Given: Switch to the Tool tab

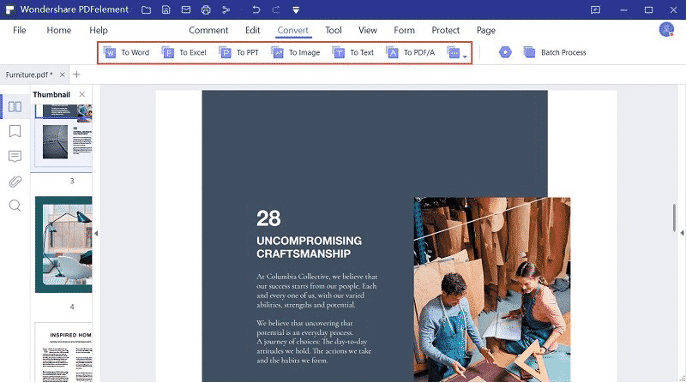Looking at the screenshot, I should [x=333, y=30].
